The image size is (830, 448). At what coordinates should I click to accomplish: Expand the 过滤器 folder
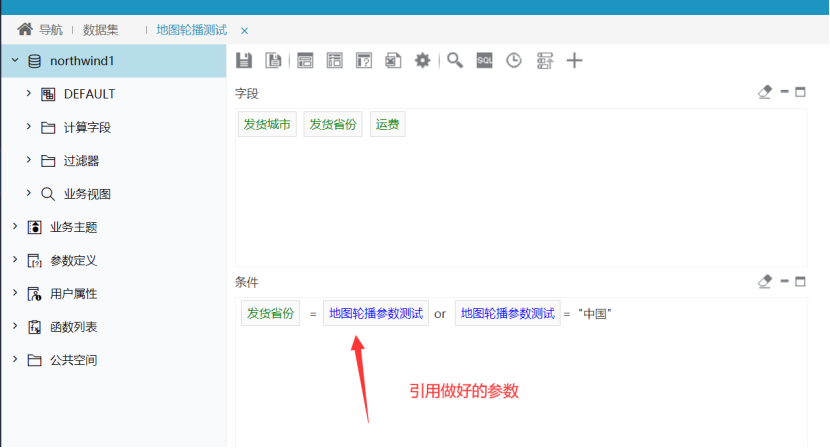tap(29, 160)
